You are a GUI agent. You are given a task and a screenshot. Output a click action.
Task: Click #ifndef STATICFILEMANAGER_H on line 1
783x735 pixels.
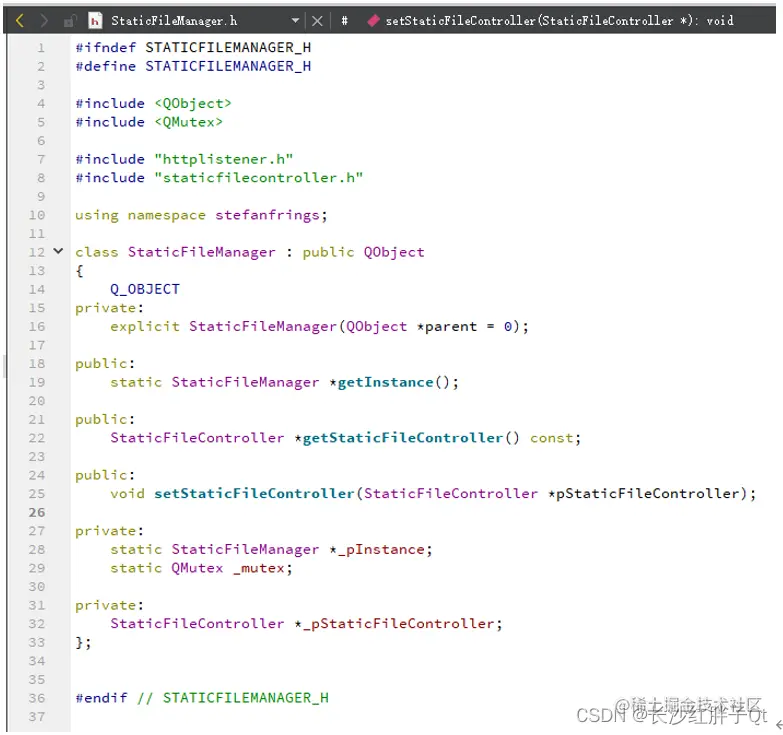point(193,47)
